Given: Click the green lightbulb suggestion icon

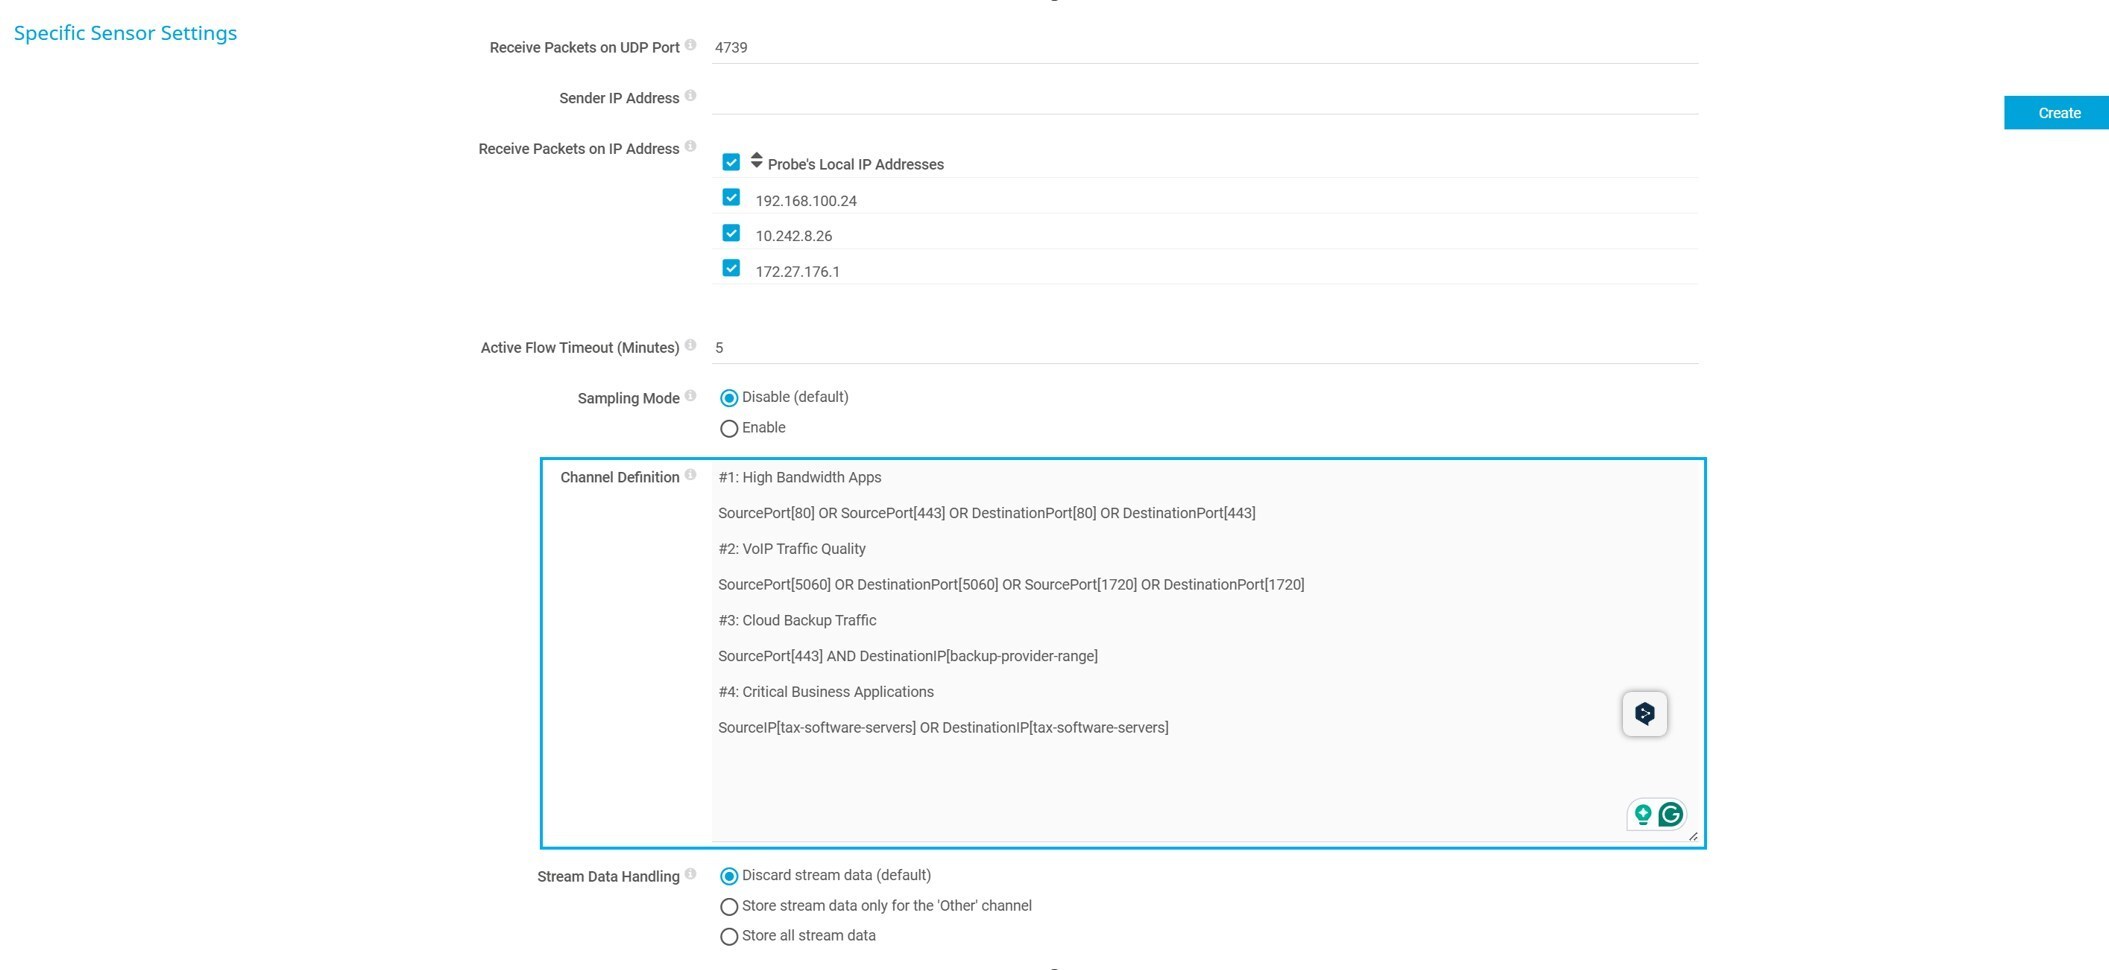Looking at the screenshot, I should [x=1642, y=815].
